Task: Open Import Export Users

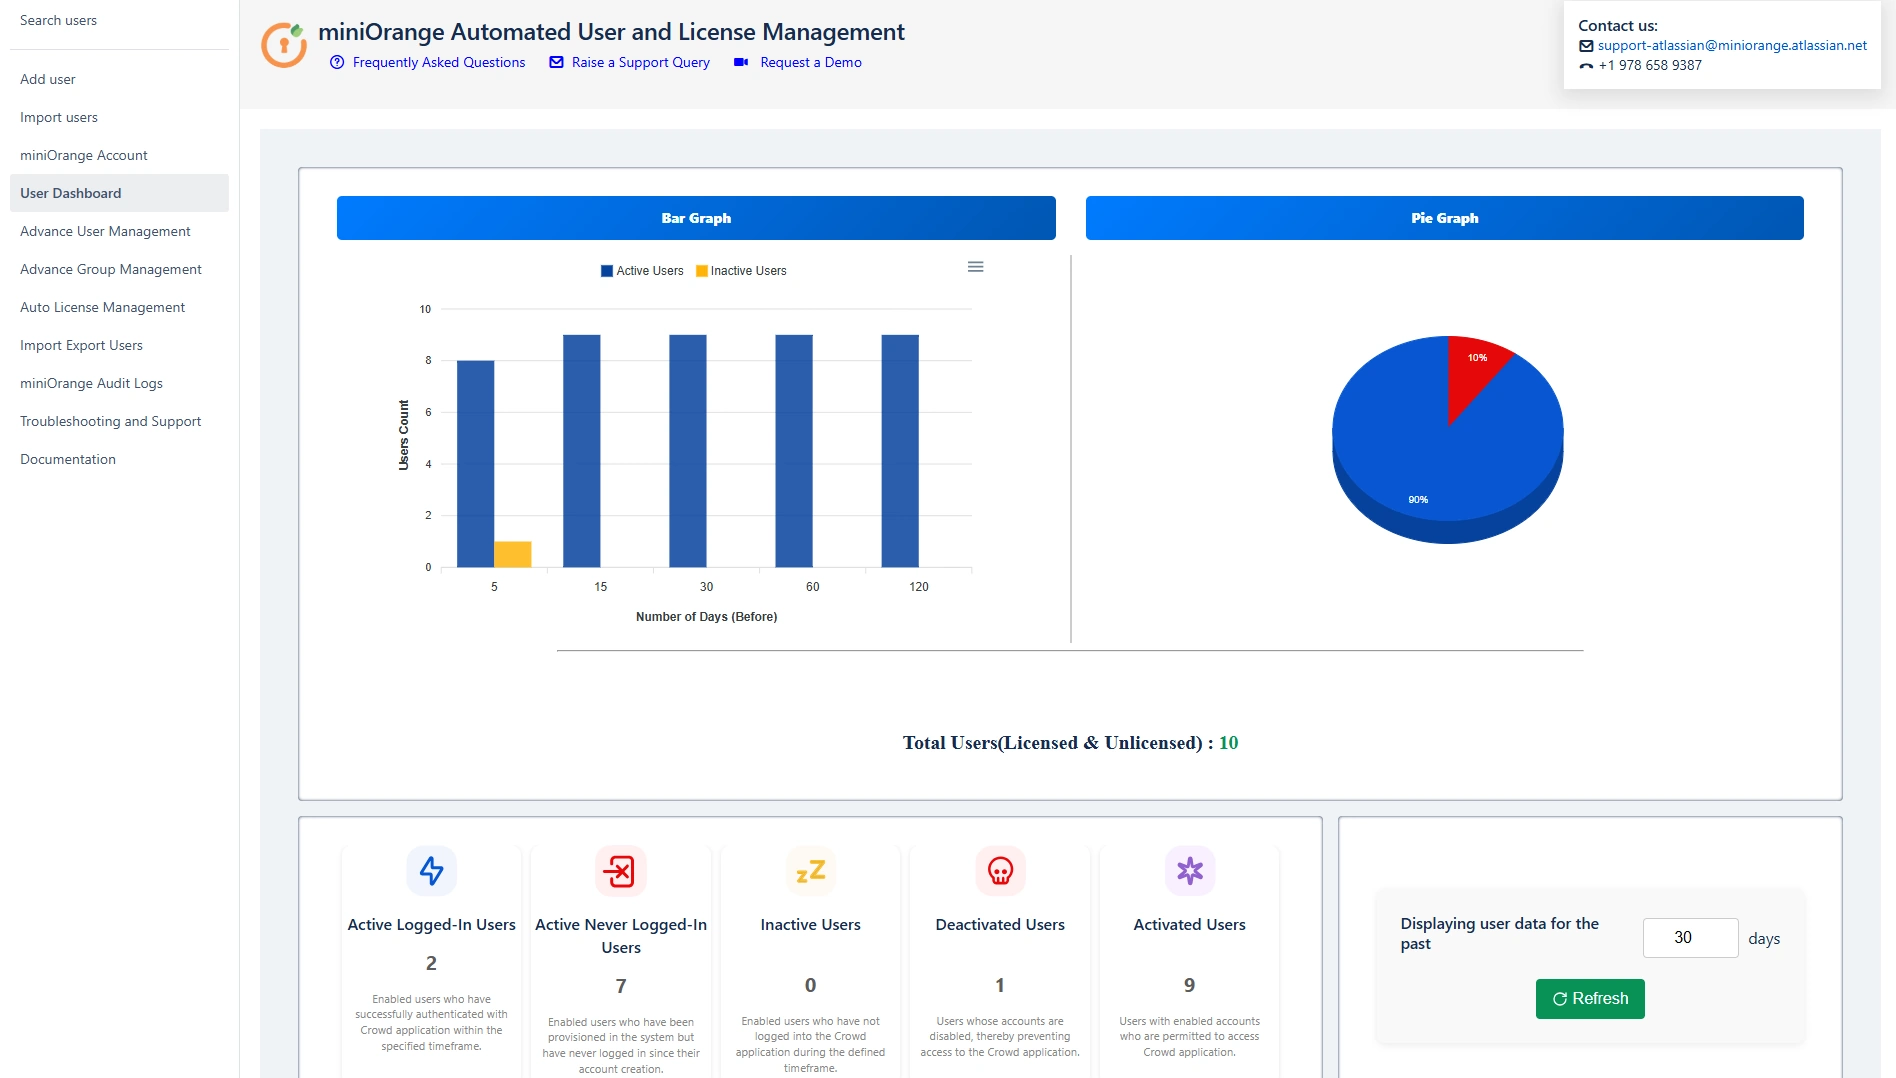Action: 119,345
